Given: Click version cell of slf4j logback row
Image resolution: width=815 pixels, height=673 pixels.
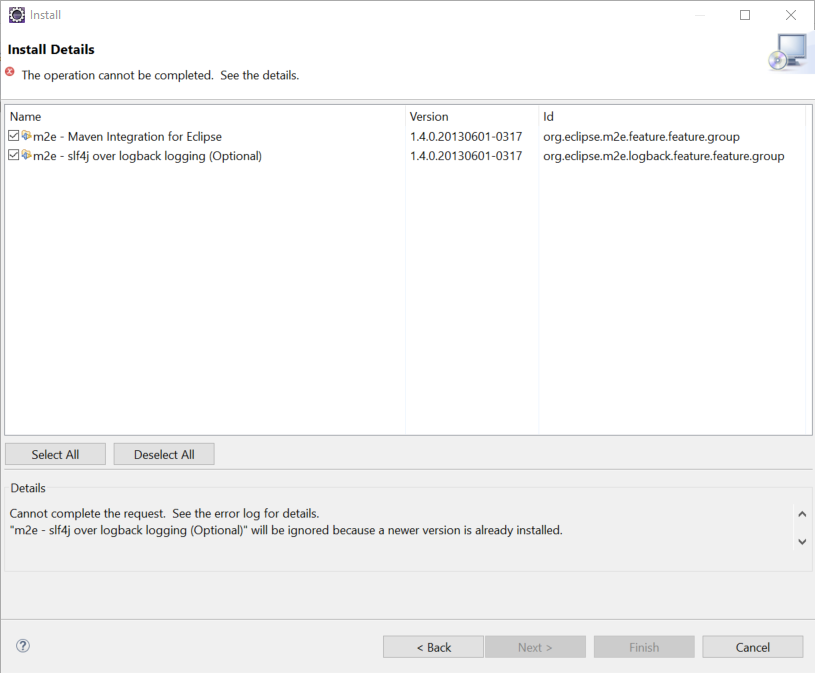Looking at the screenshot, I should pos(466,156).
